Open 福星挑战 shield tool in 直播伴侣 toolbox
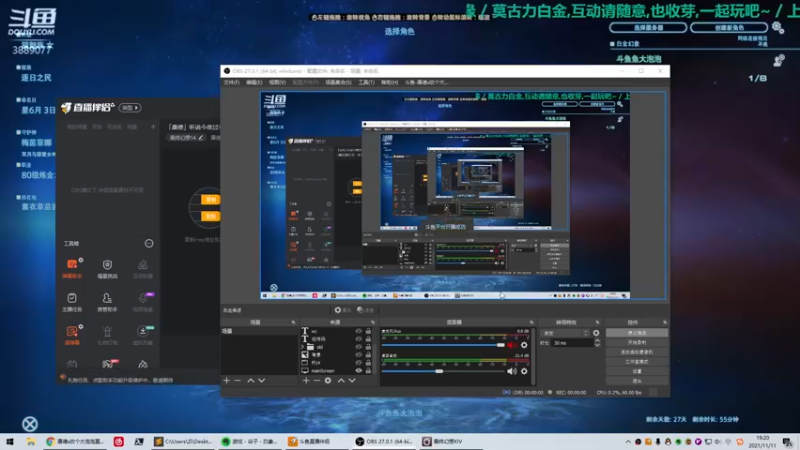Screen dimensions: 800x450 click(x=107, y=268)
